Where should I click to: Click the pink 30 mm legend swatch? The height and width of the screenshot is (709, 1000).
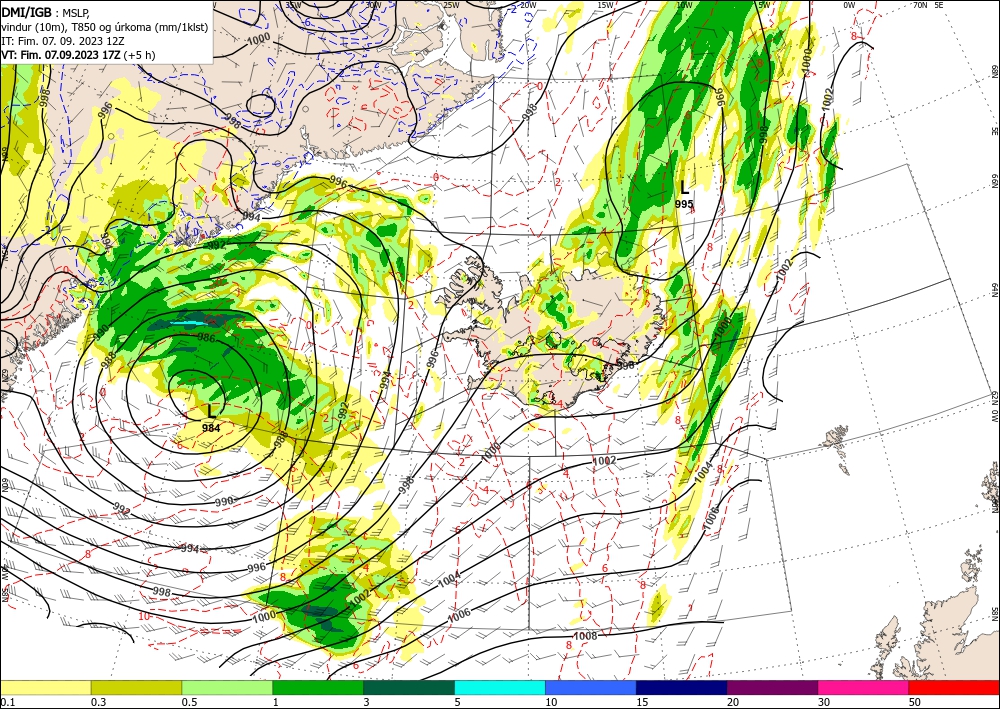(864, 687)
